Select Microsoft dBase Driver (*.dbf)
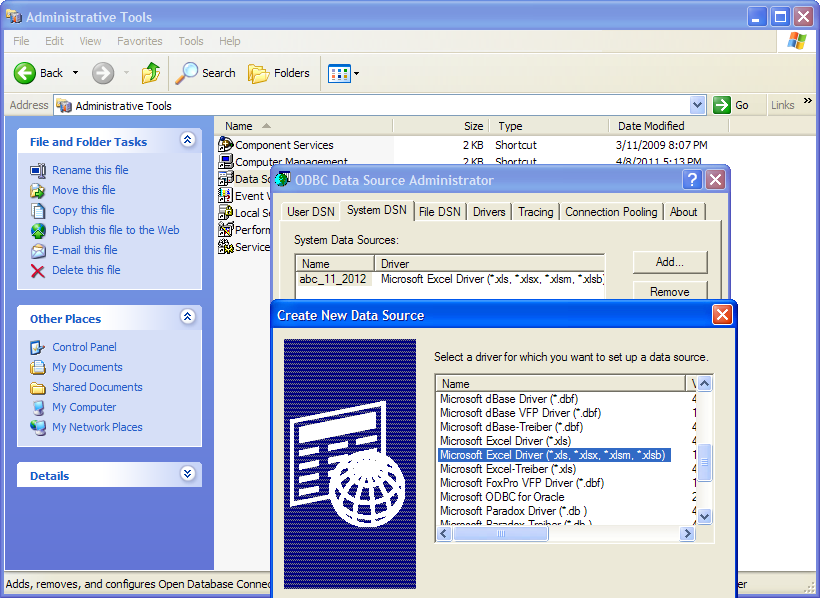Screen dimensions: 820x598 click(x=509, y=399)
